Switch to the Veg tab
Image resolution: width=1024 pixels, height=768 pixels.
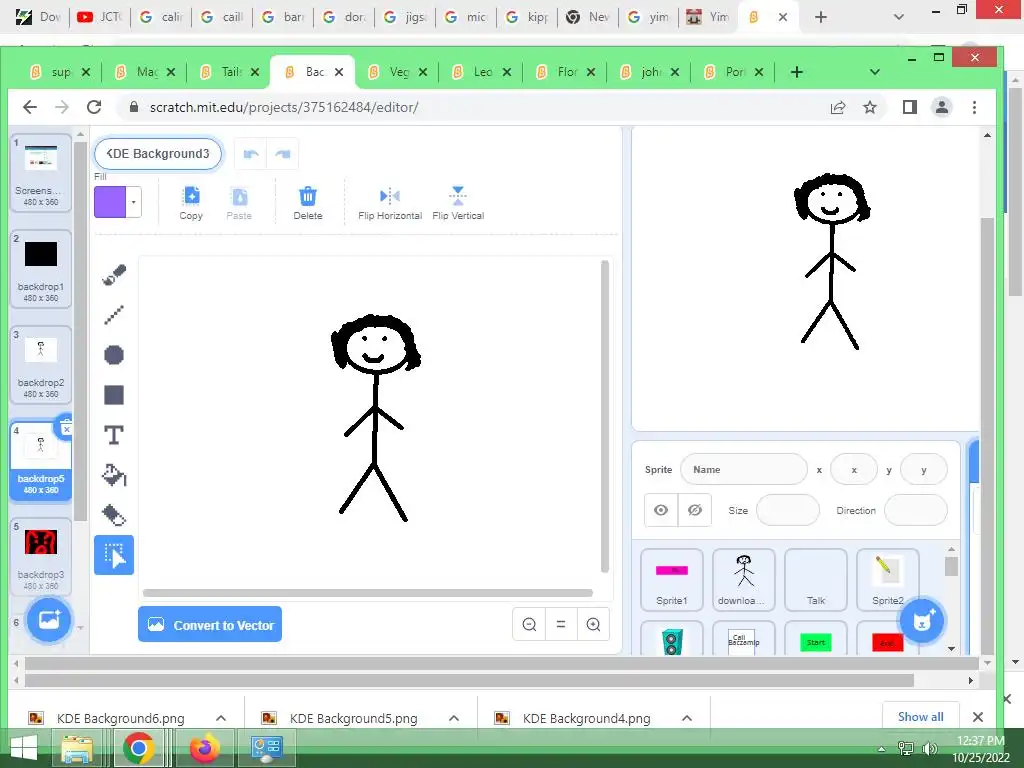coord(398,72)
